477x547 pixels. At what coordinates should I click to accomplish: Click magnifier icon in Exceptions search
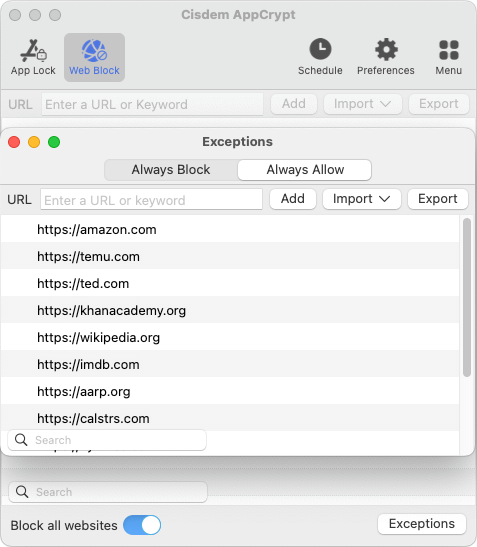tap(21, 440)
